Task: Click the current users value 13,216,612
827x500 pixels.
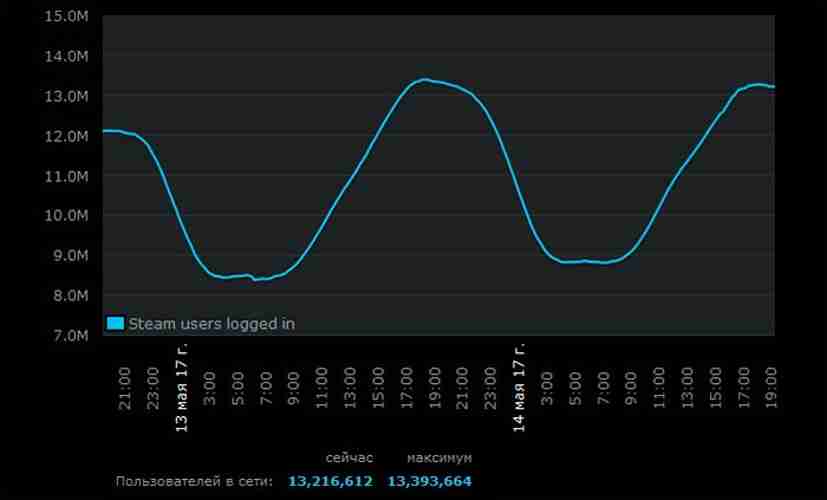Action: click(330, 482)
